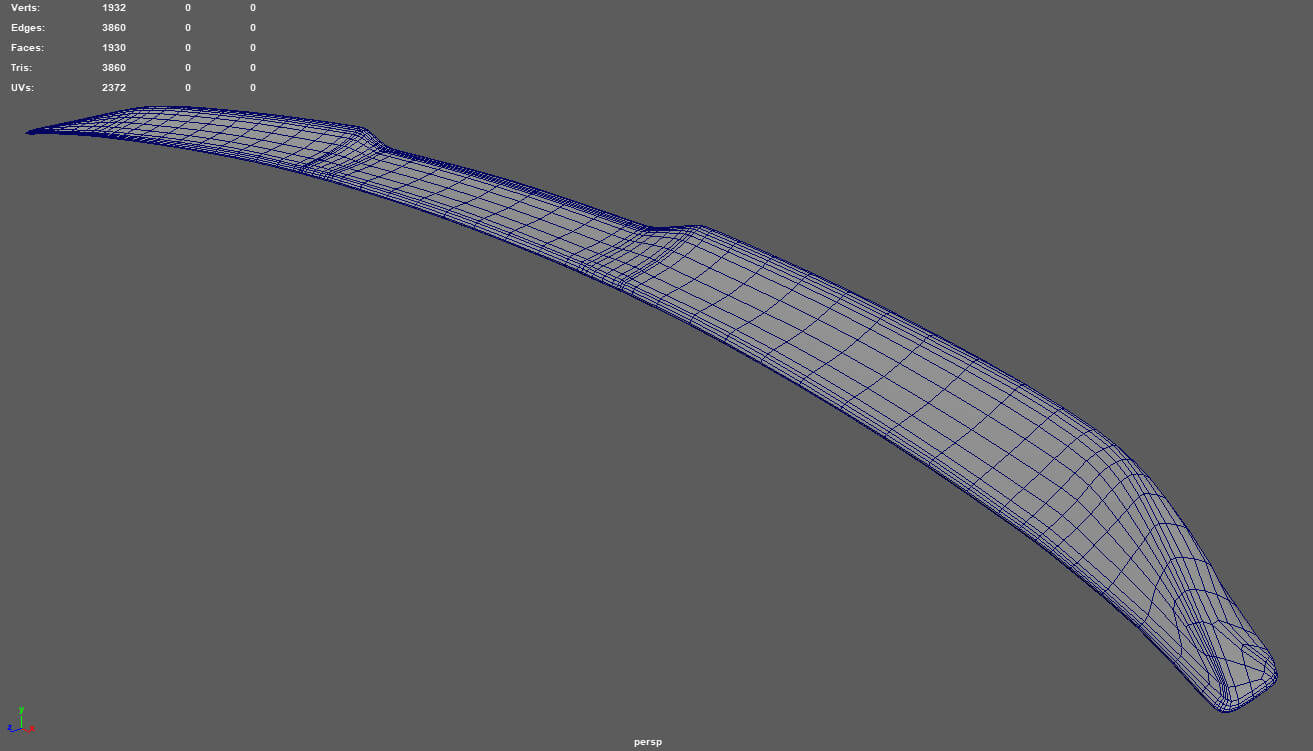This screenshot has width=1313, height=751.
Task: Click the 3860 edge count value
Action: [x=114, y=28]
